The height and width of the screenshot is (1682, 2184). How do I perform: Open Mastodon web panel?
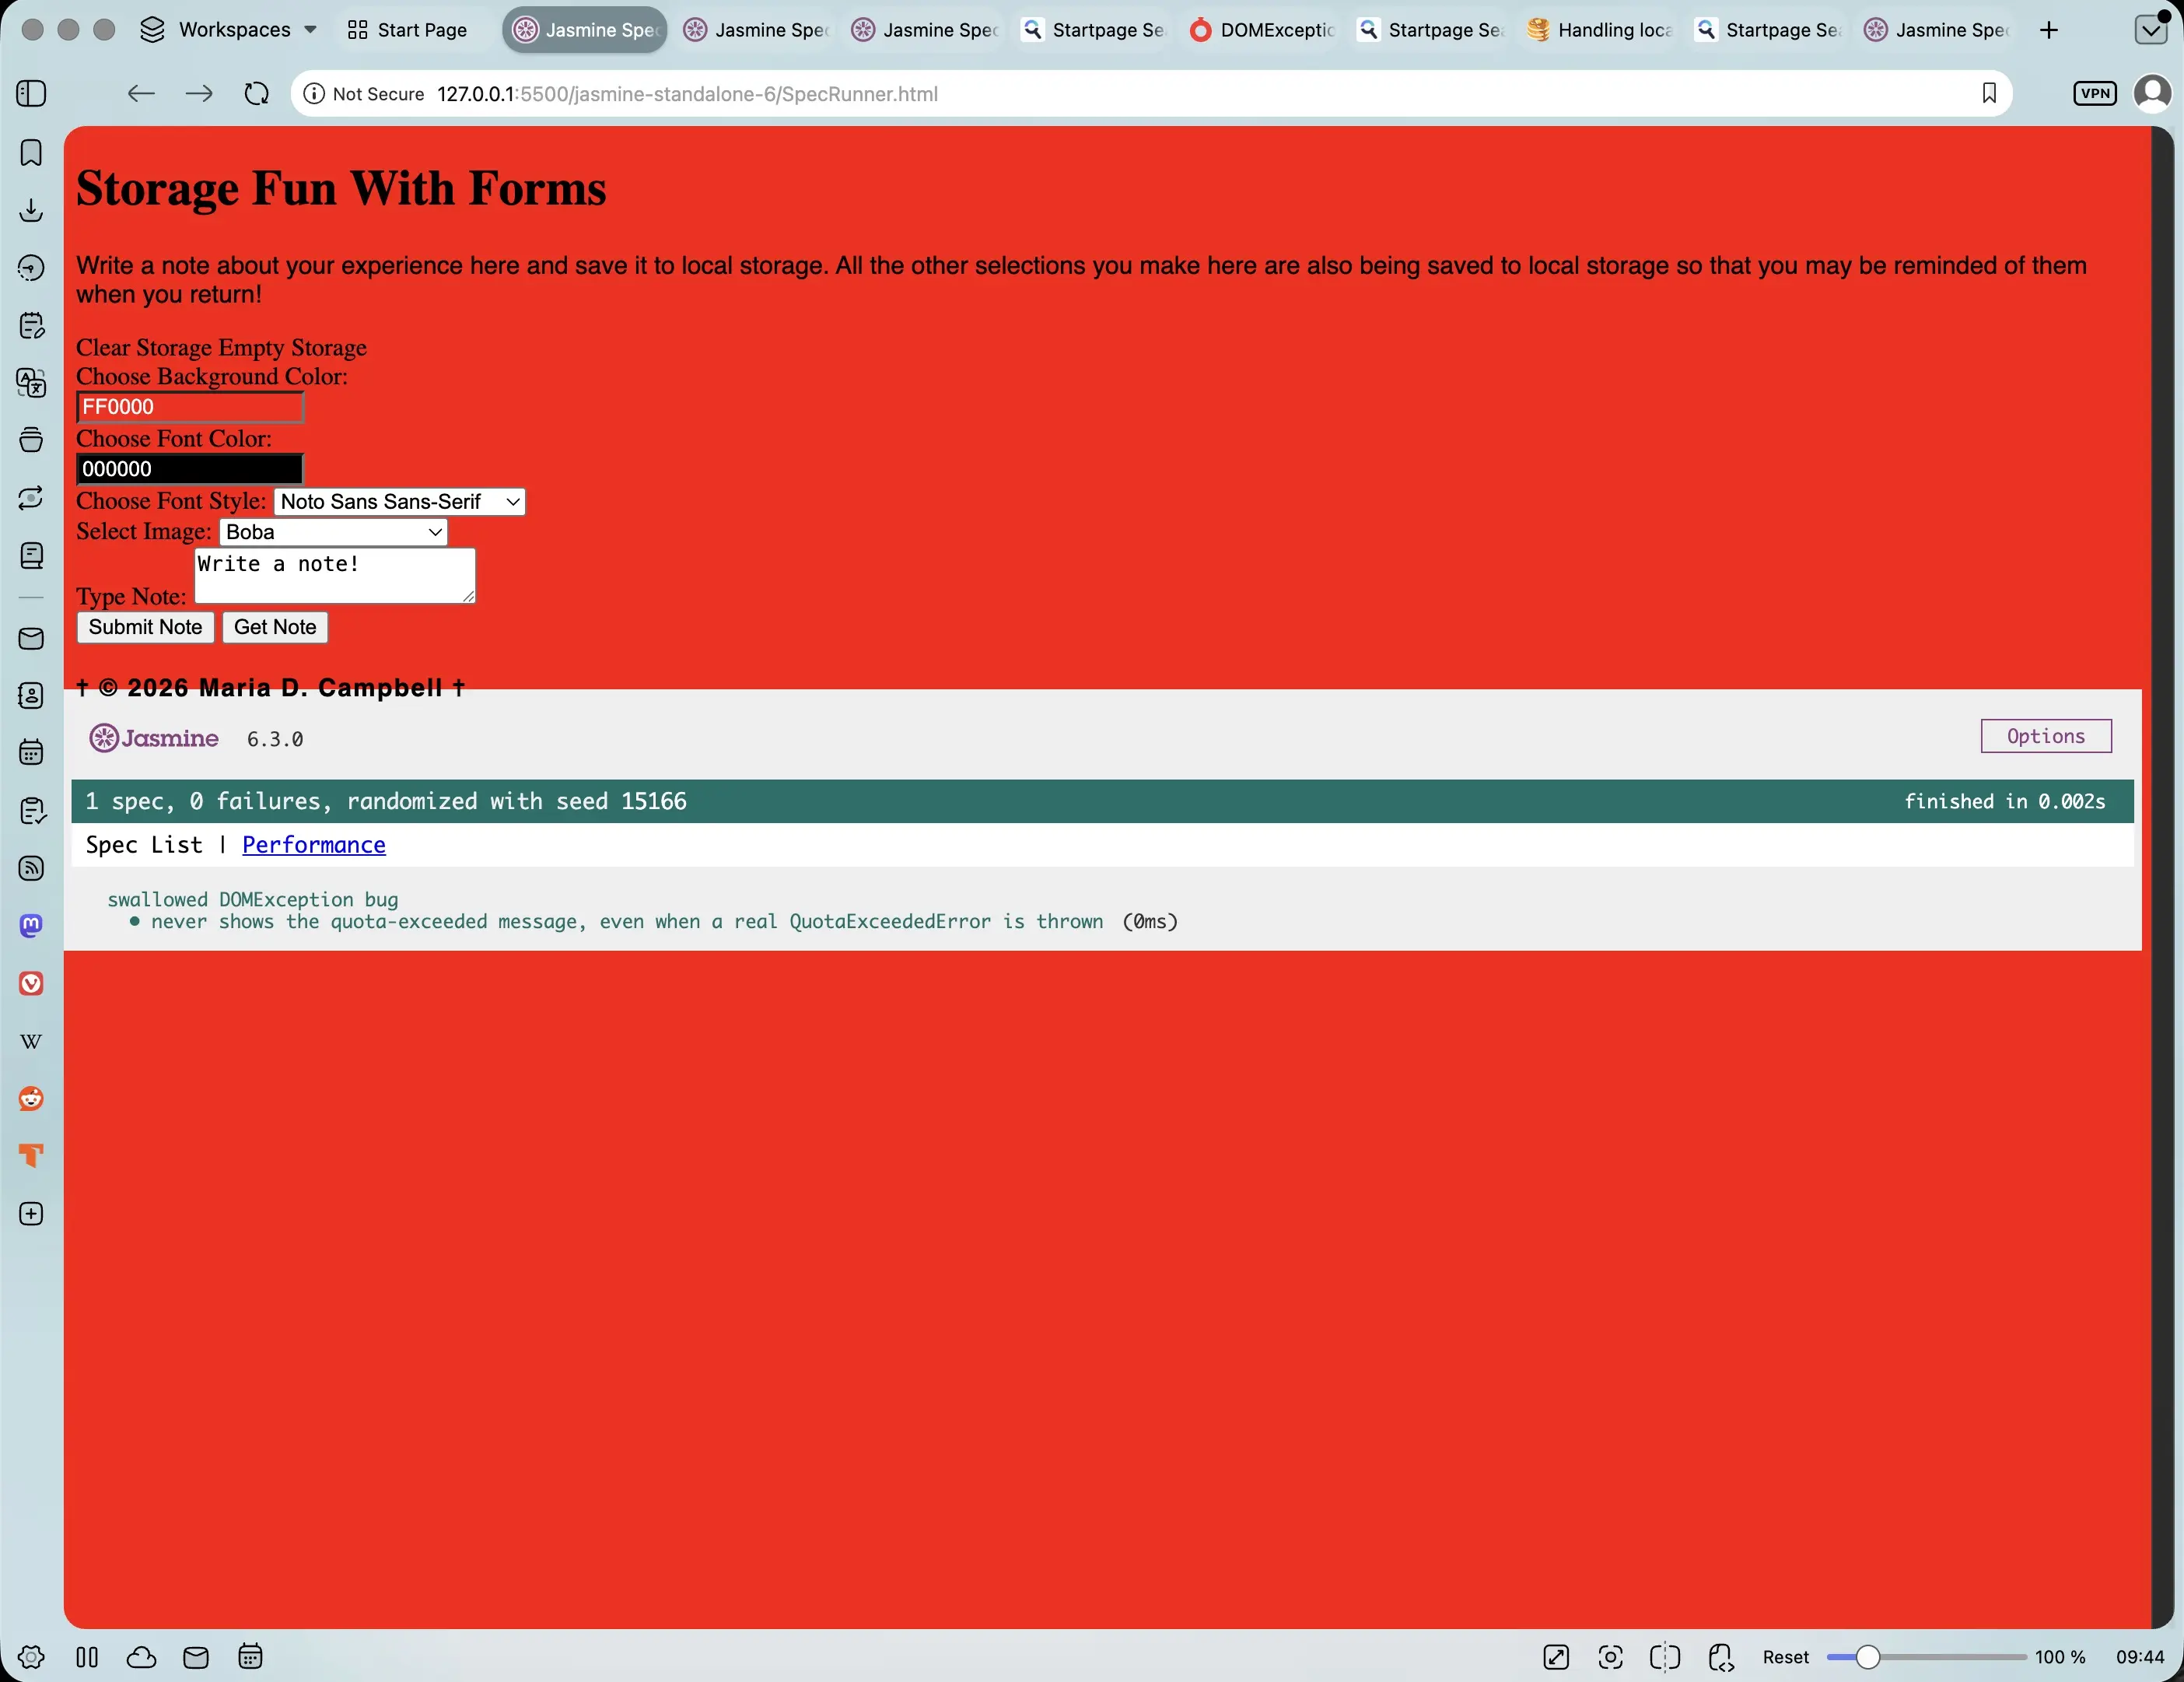pyautogui.click(x=31, y=925)
